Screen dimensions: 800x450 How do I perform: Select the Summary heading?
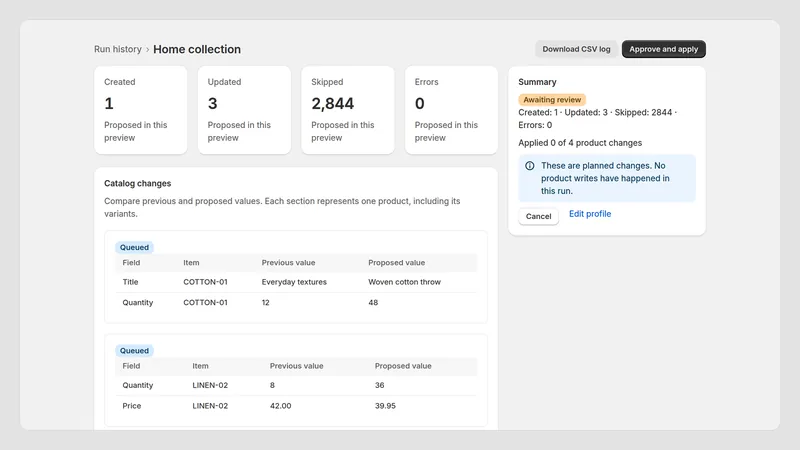(537, 82)
